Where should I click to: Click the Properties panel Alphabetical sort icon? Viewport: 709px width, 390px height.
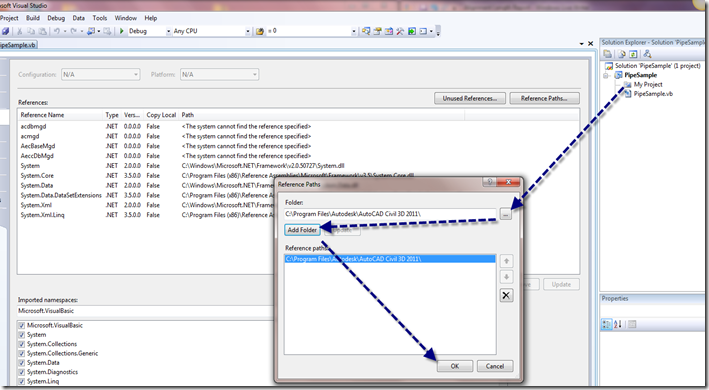tap(618, 324)
